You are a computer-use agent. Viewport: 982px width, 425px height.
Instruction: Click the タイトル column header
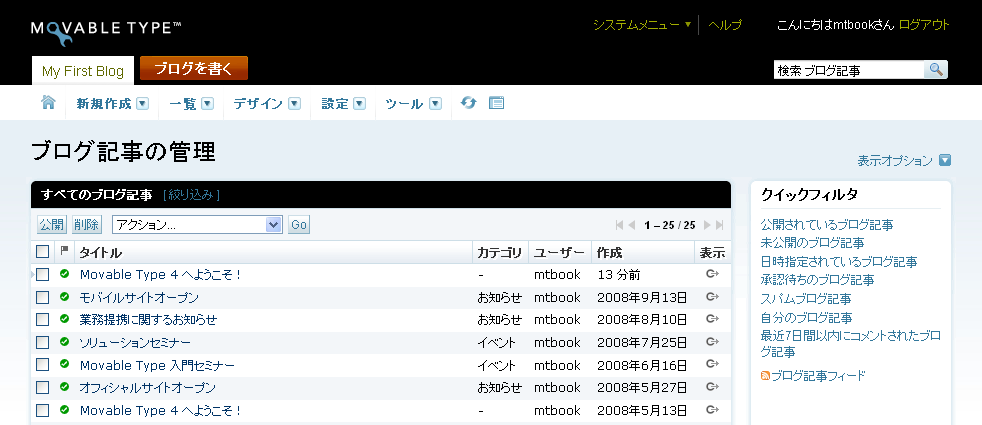click(x=100, y=253)
